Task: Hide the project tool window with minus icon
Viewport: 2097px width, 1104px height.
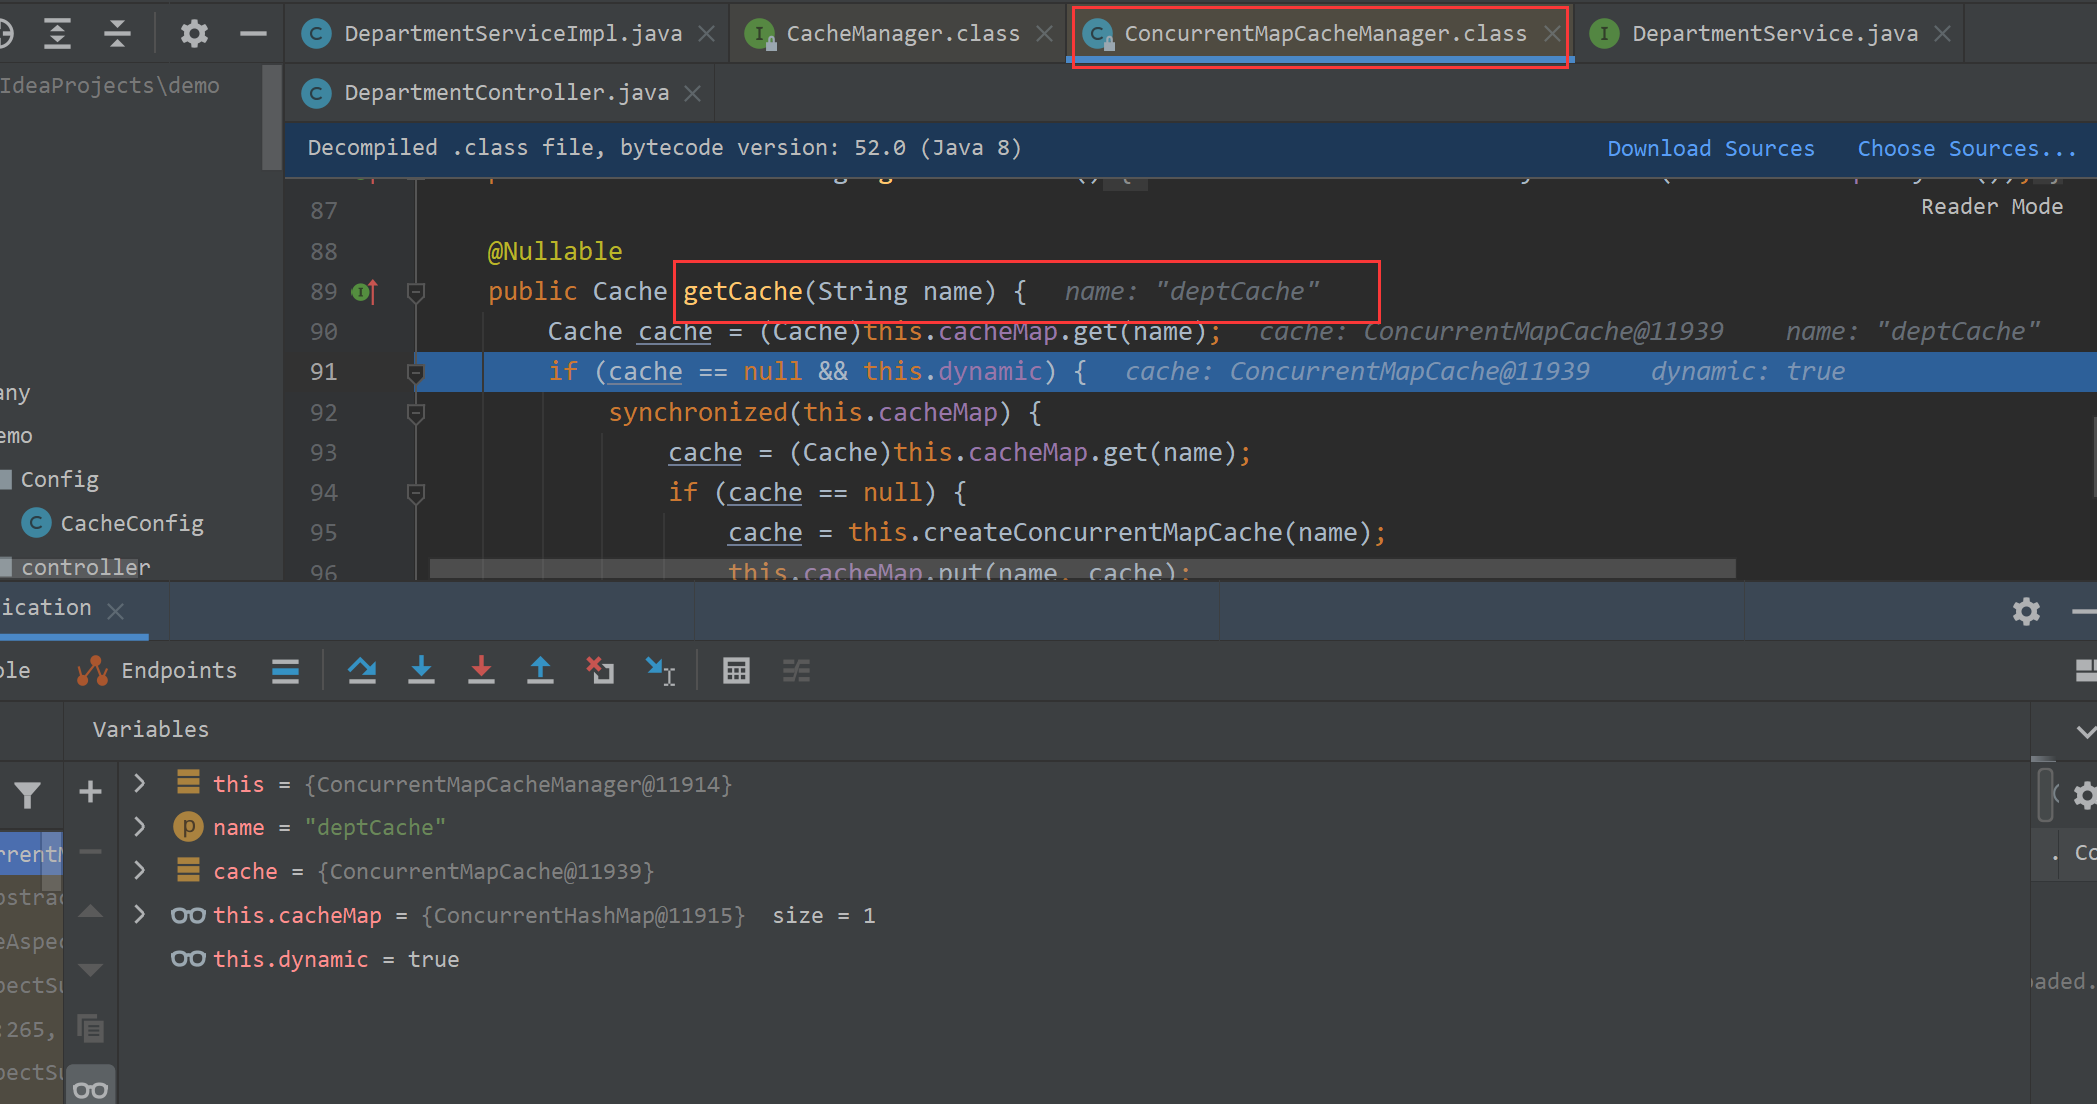Action: (253, 33)
